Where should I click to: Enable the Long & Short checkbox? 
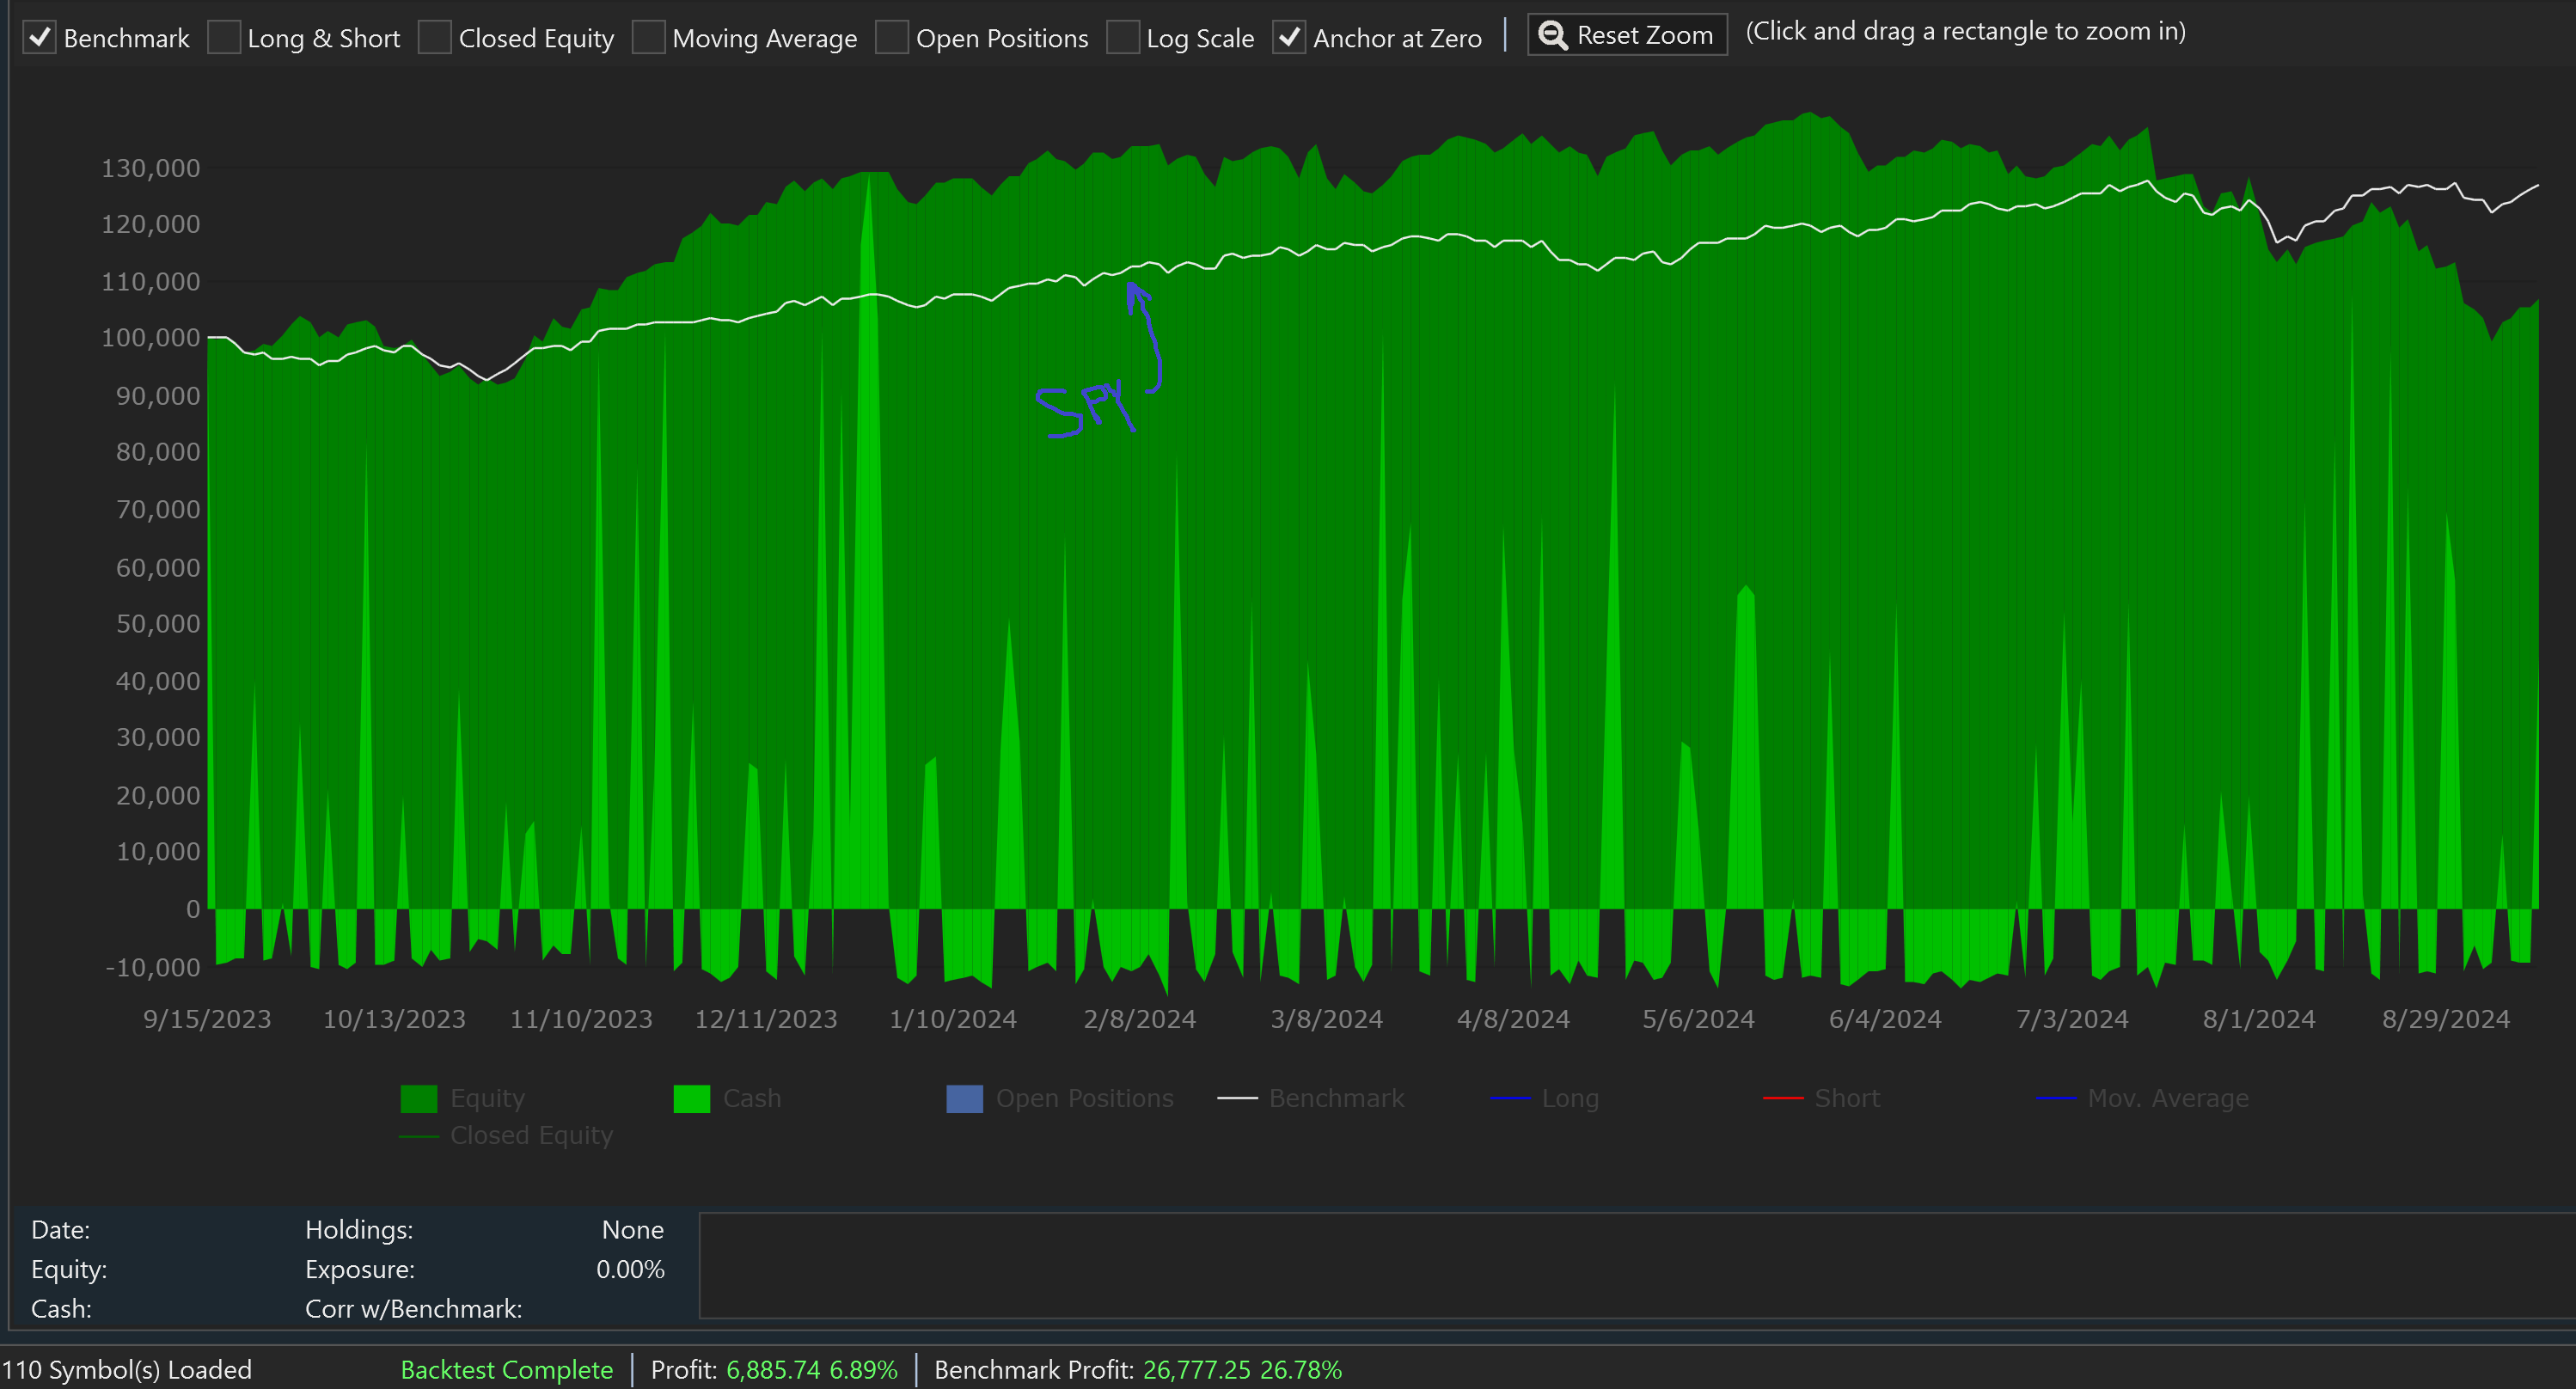click(x=224, y=38)
